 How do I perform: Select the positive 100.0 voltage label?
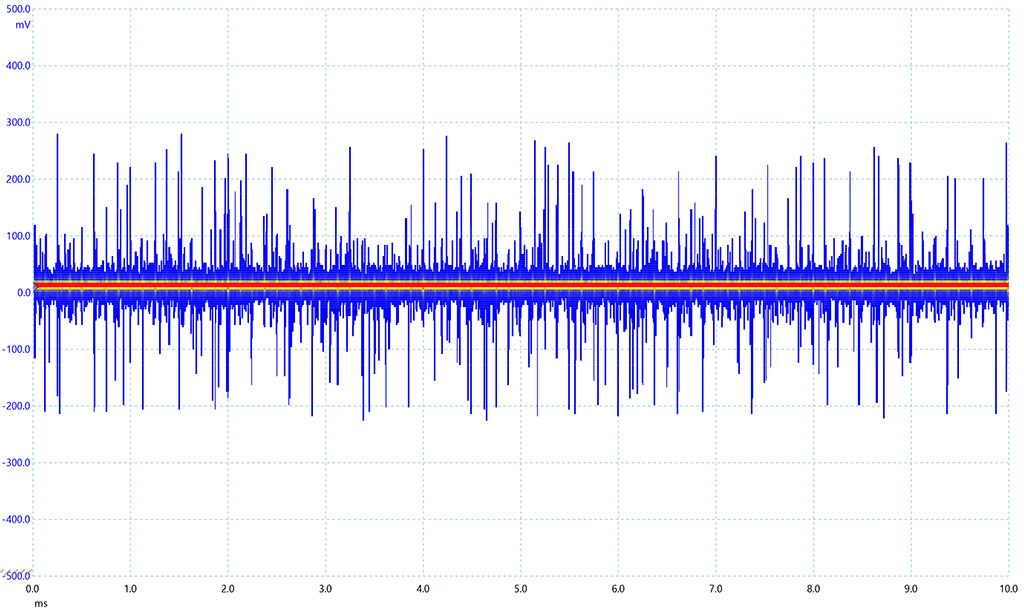point(18,236)
